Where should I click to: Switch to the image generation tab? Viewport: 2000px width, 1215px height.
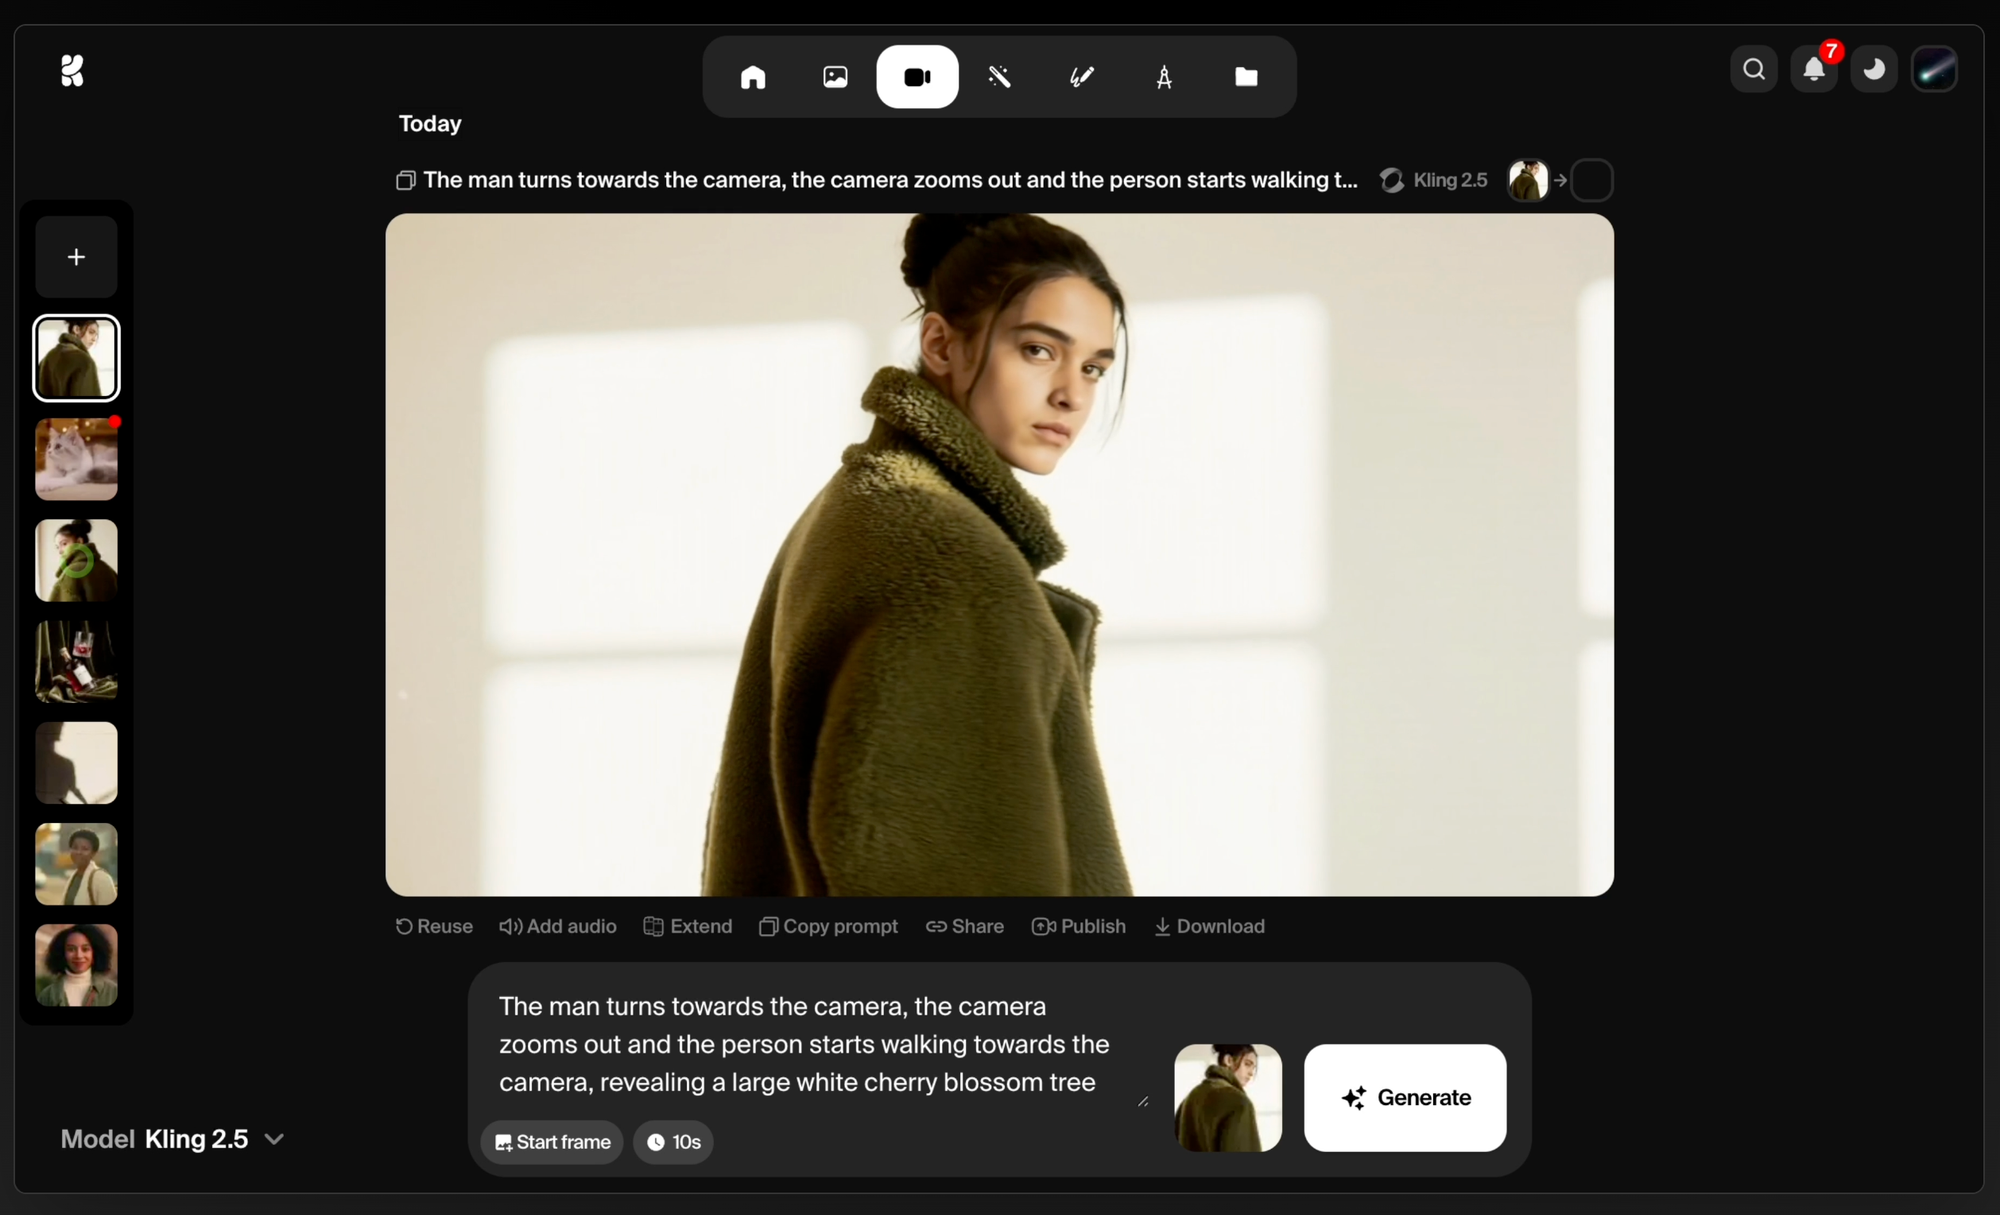pyautogui.click(x=835, y=77)
